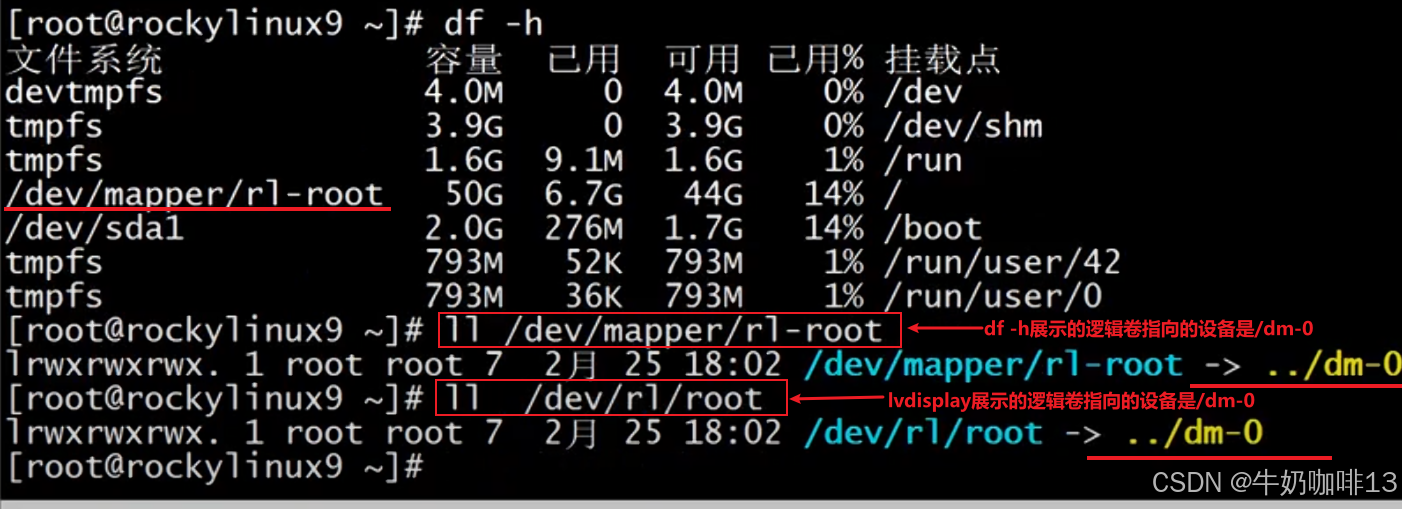Click the '/run/user/42' mount point
Image resolution: width=1402 pixels, height=509 pixels.
point(1003,262)
